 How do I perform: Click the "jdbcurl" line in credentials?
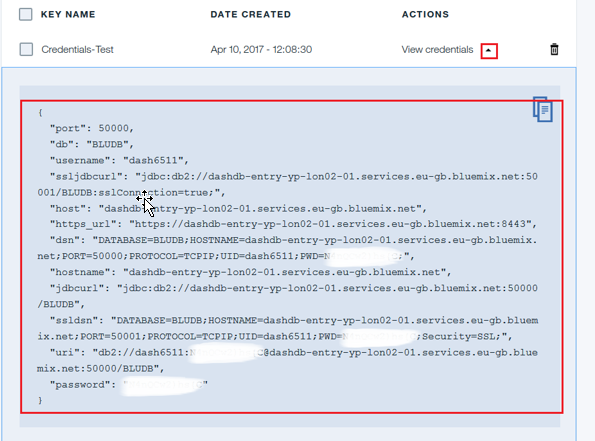(x=287, y=296)
